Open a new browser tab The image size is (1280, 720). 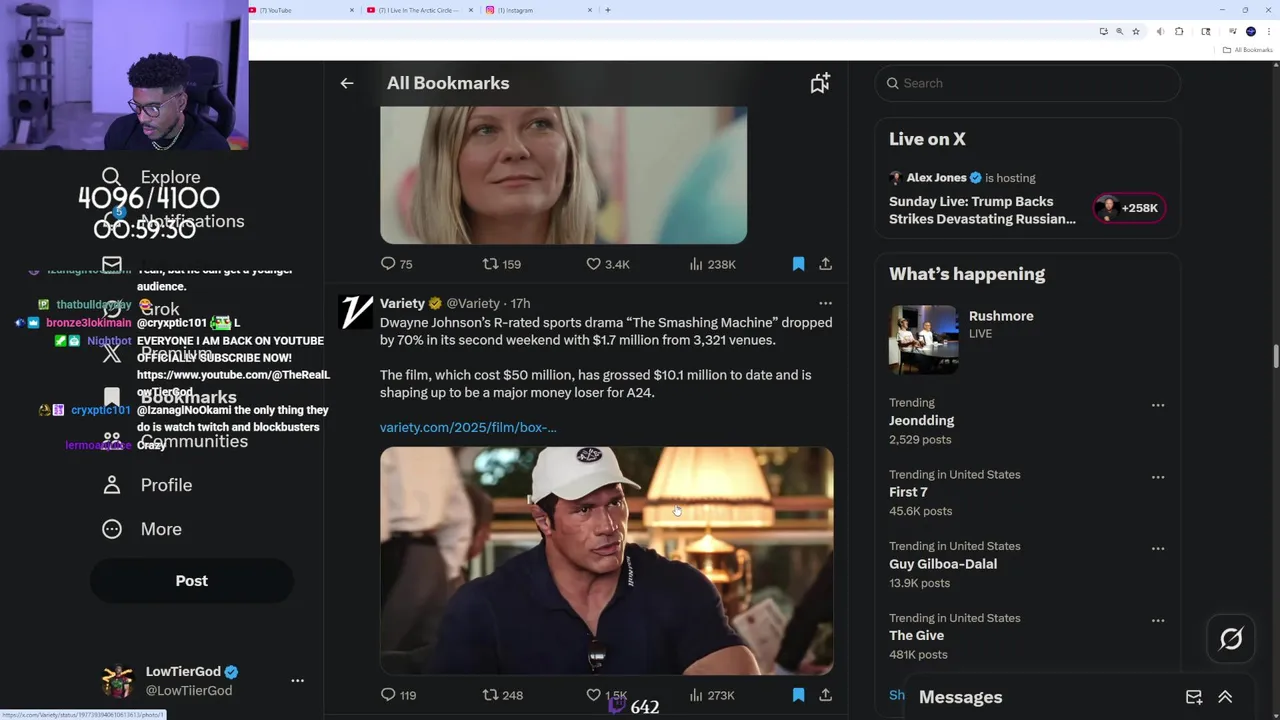point(608,10)
